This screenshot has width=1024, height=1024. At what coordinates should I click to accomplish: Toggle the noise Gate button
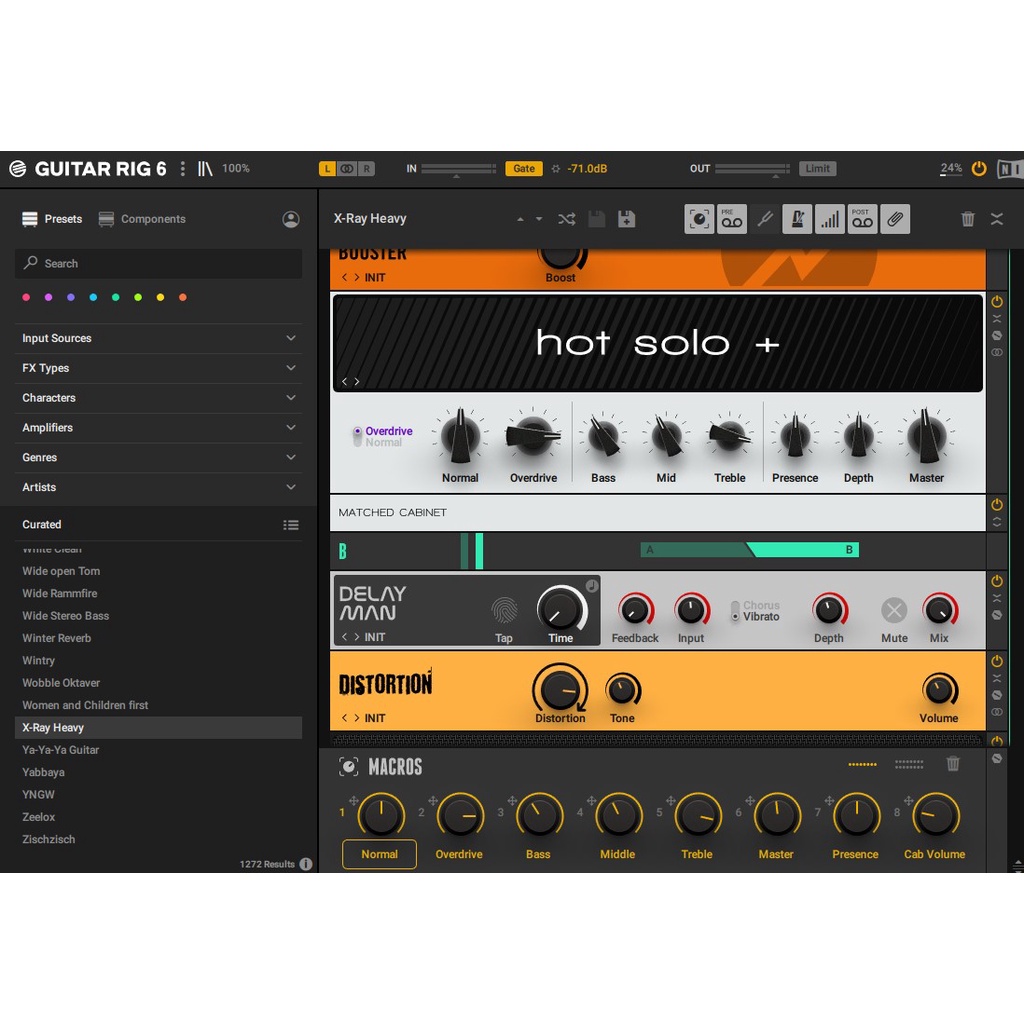point(524,169)
